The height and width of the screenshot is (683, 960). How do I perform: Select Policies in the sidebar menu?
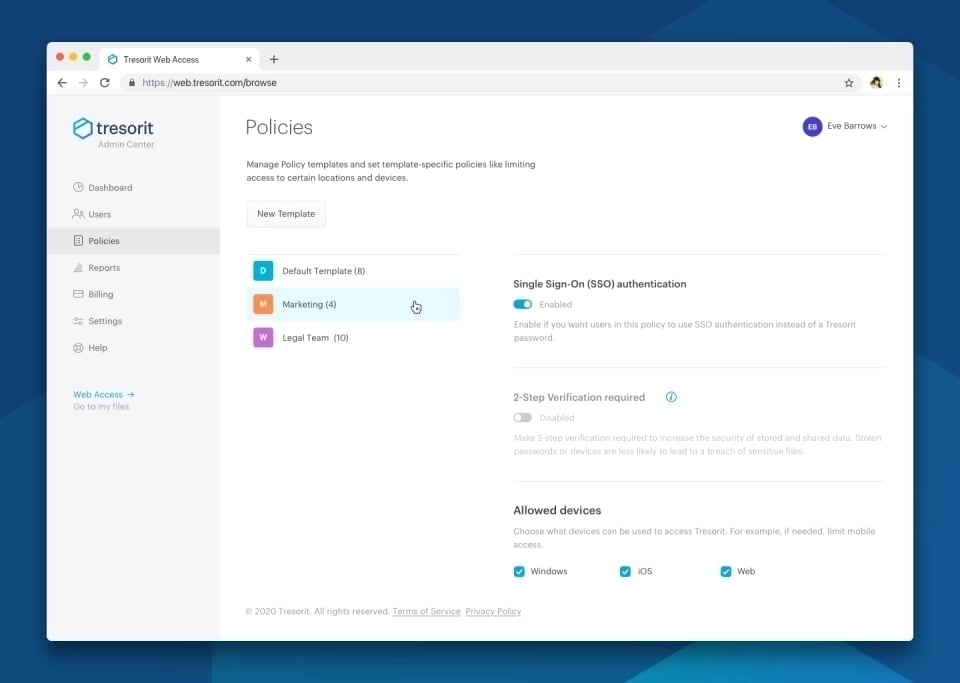tap(100, 240)
